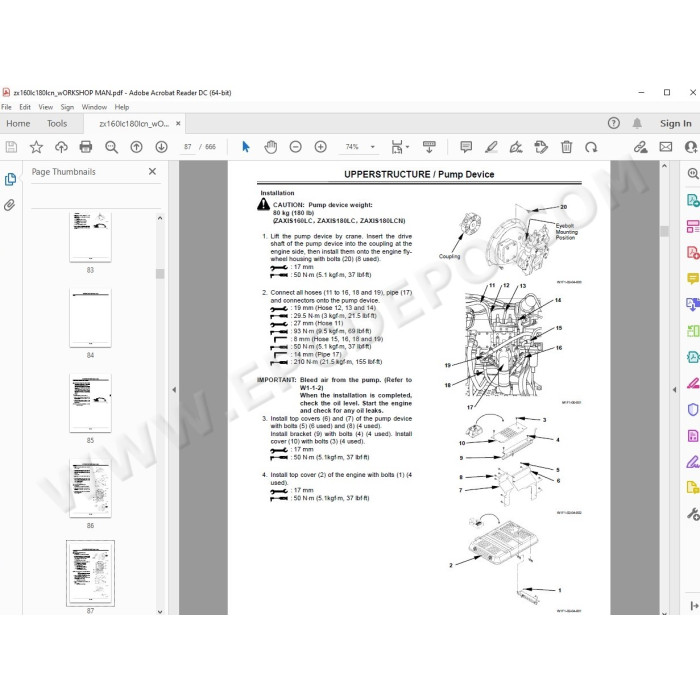Add the document to starred bookmarks
700x700 pixels.
36,147
